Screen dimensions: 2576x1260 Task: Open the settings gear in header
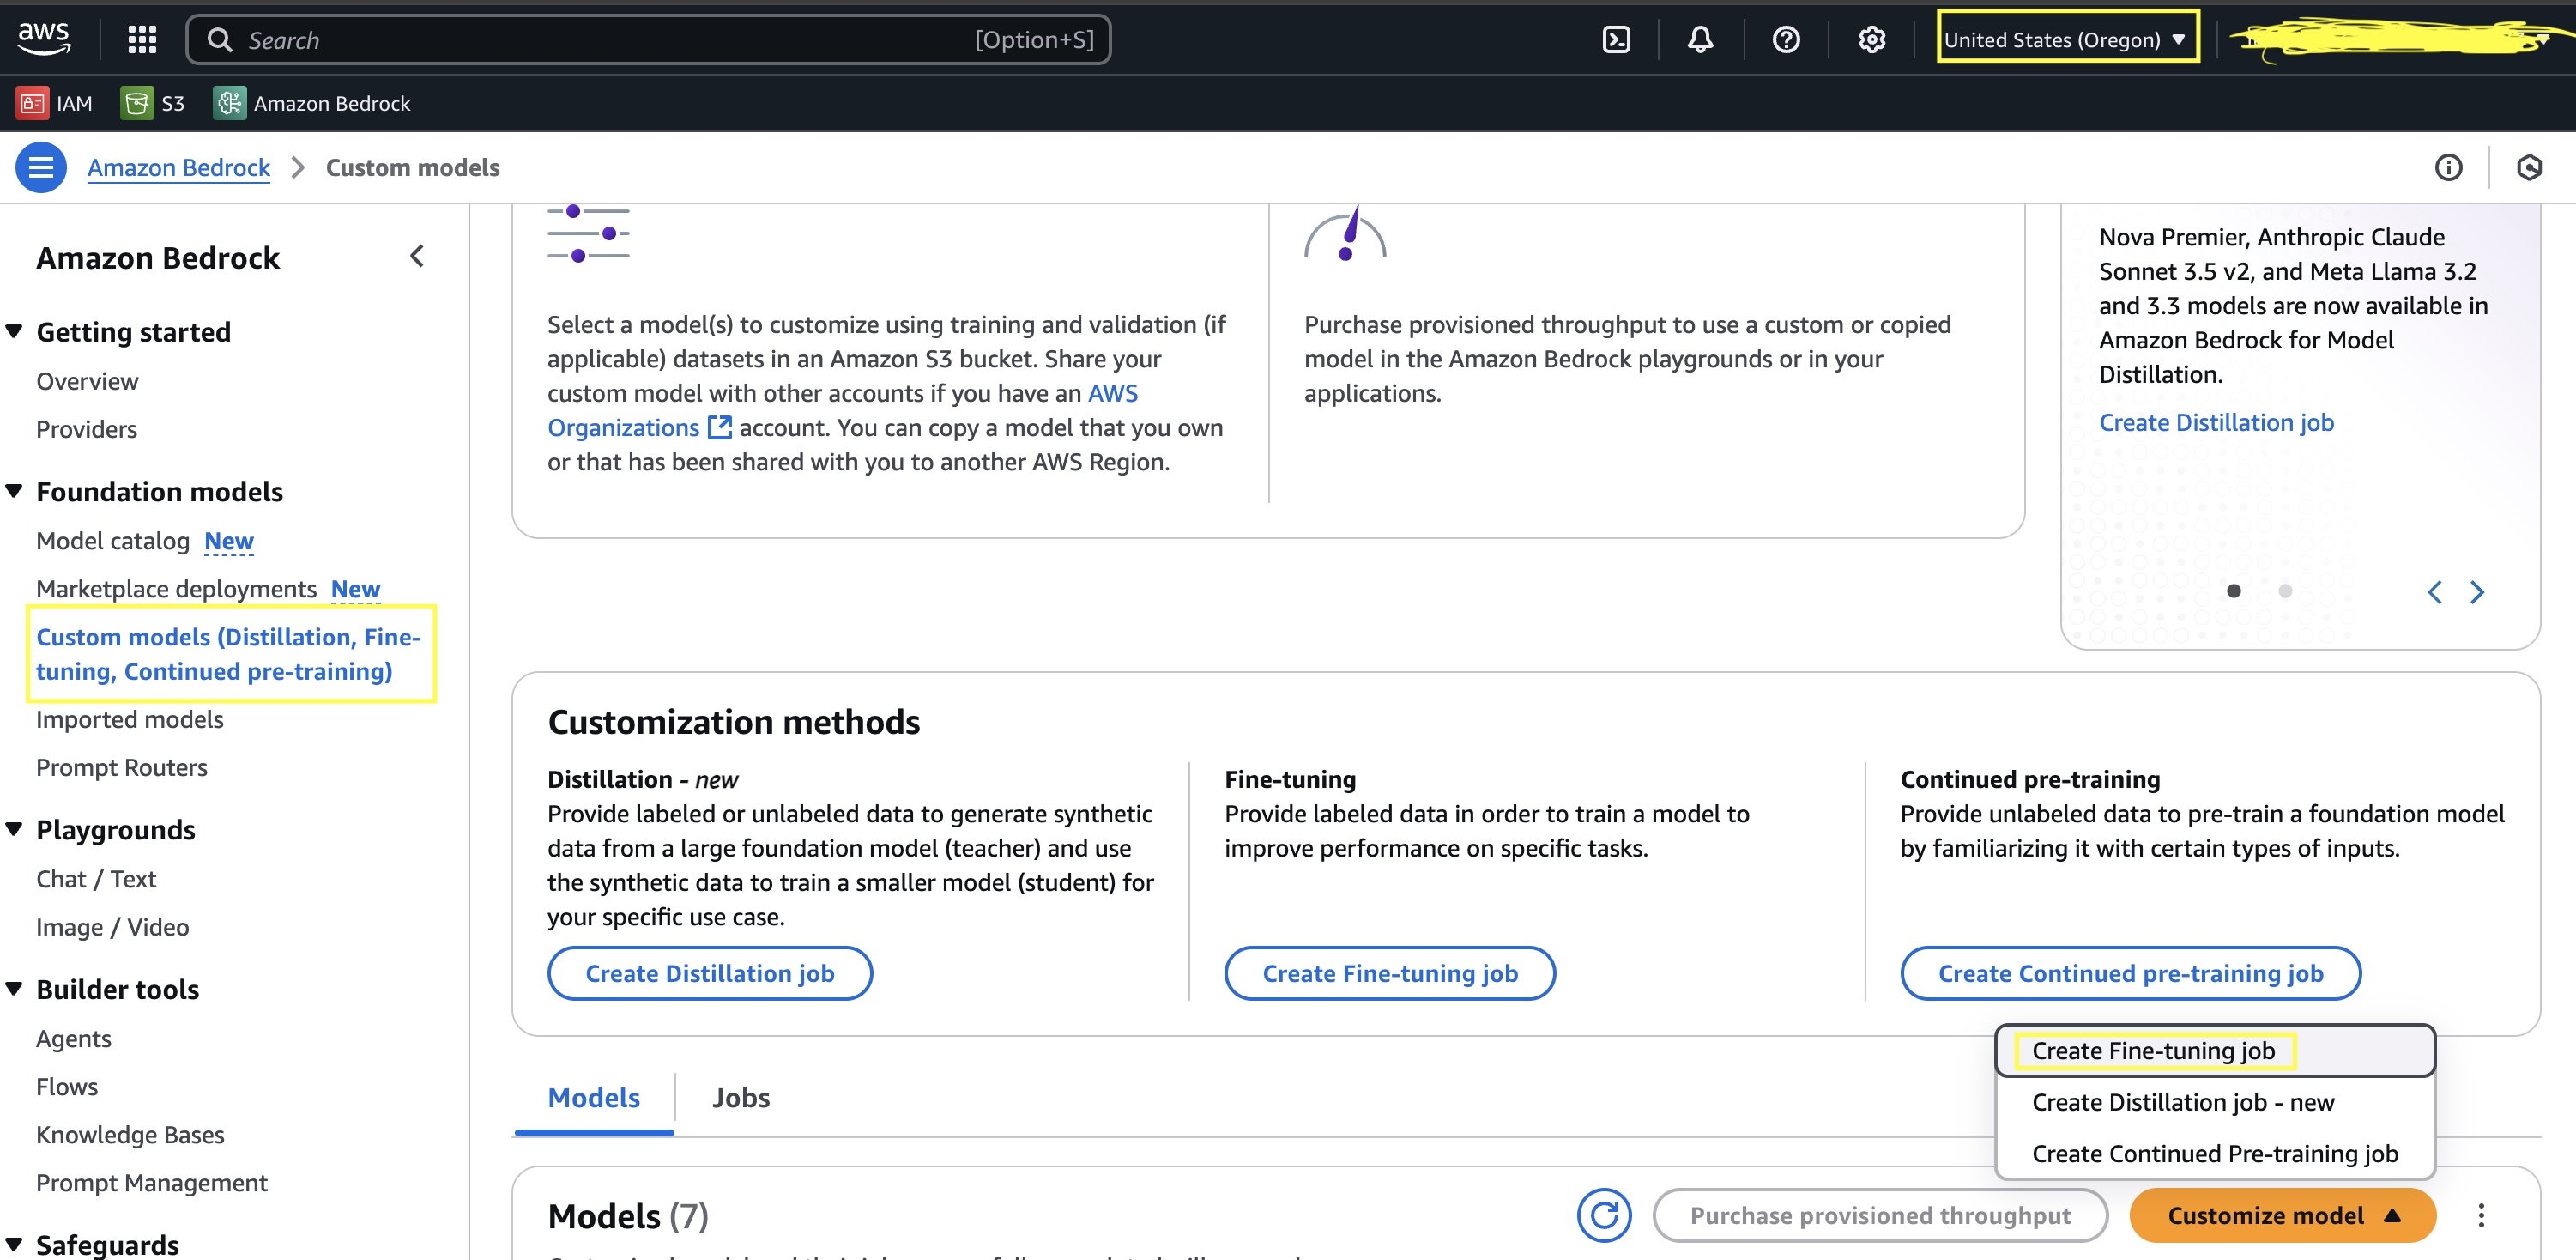[x=1871, y=40]
